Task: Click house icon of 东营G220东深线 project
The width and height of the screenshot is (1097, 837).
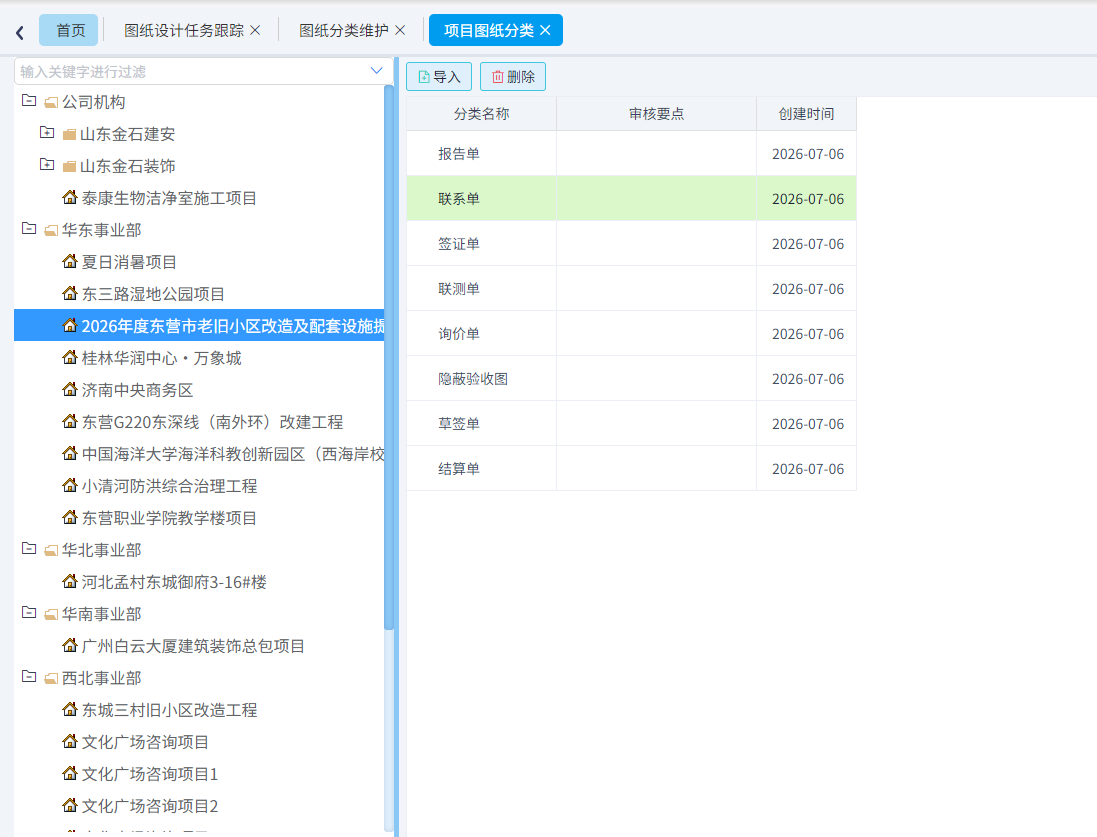Action: [x=70, y=421]
